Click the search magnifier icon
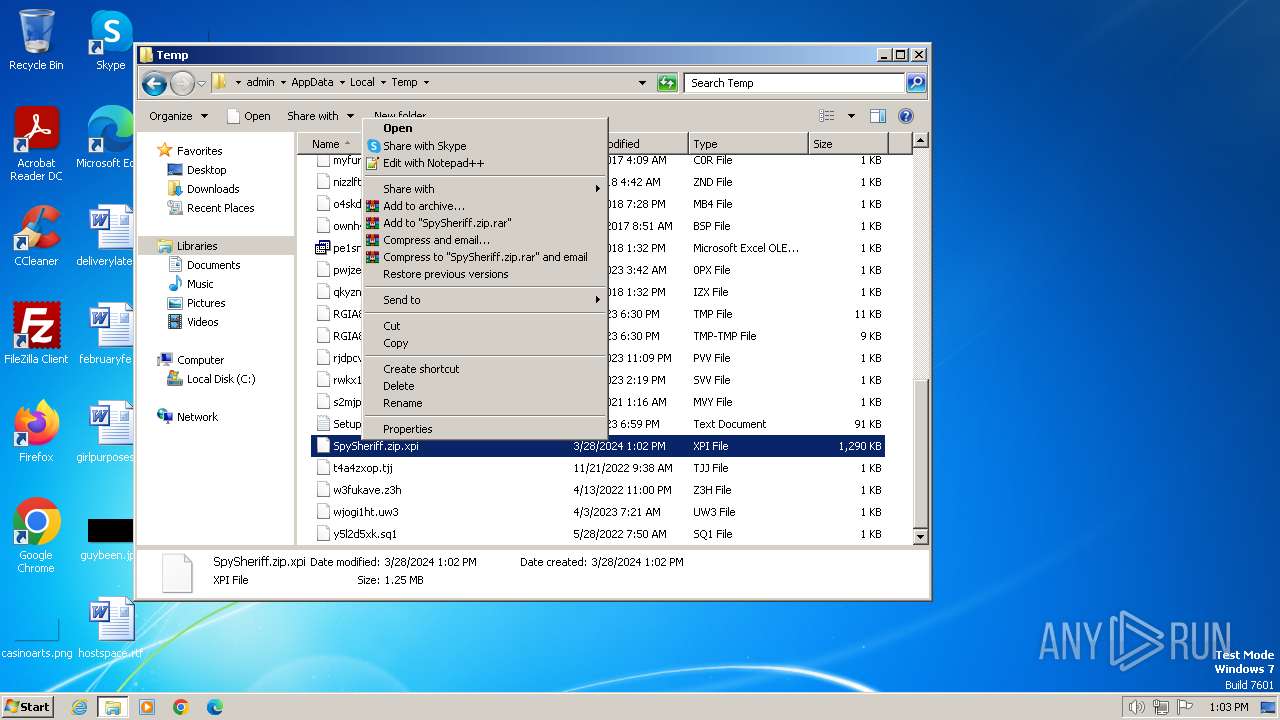 (915, 83)
